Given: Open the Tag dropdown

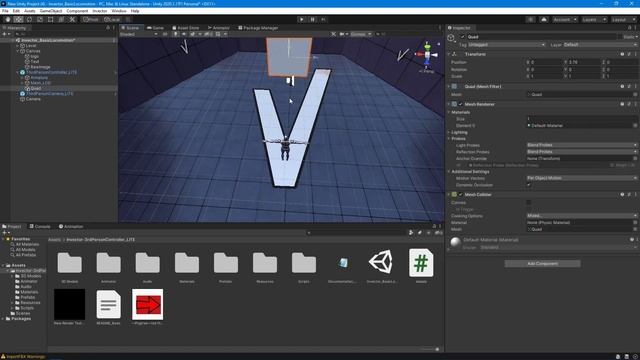Looking at the screenshot, I should tap(507, 44).
